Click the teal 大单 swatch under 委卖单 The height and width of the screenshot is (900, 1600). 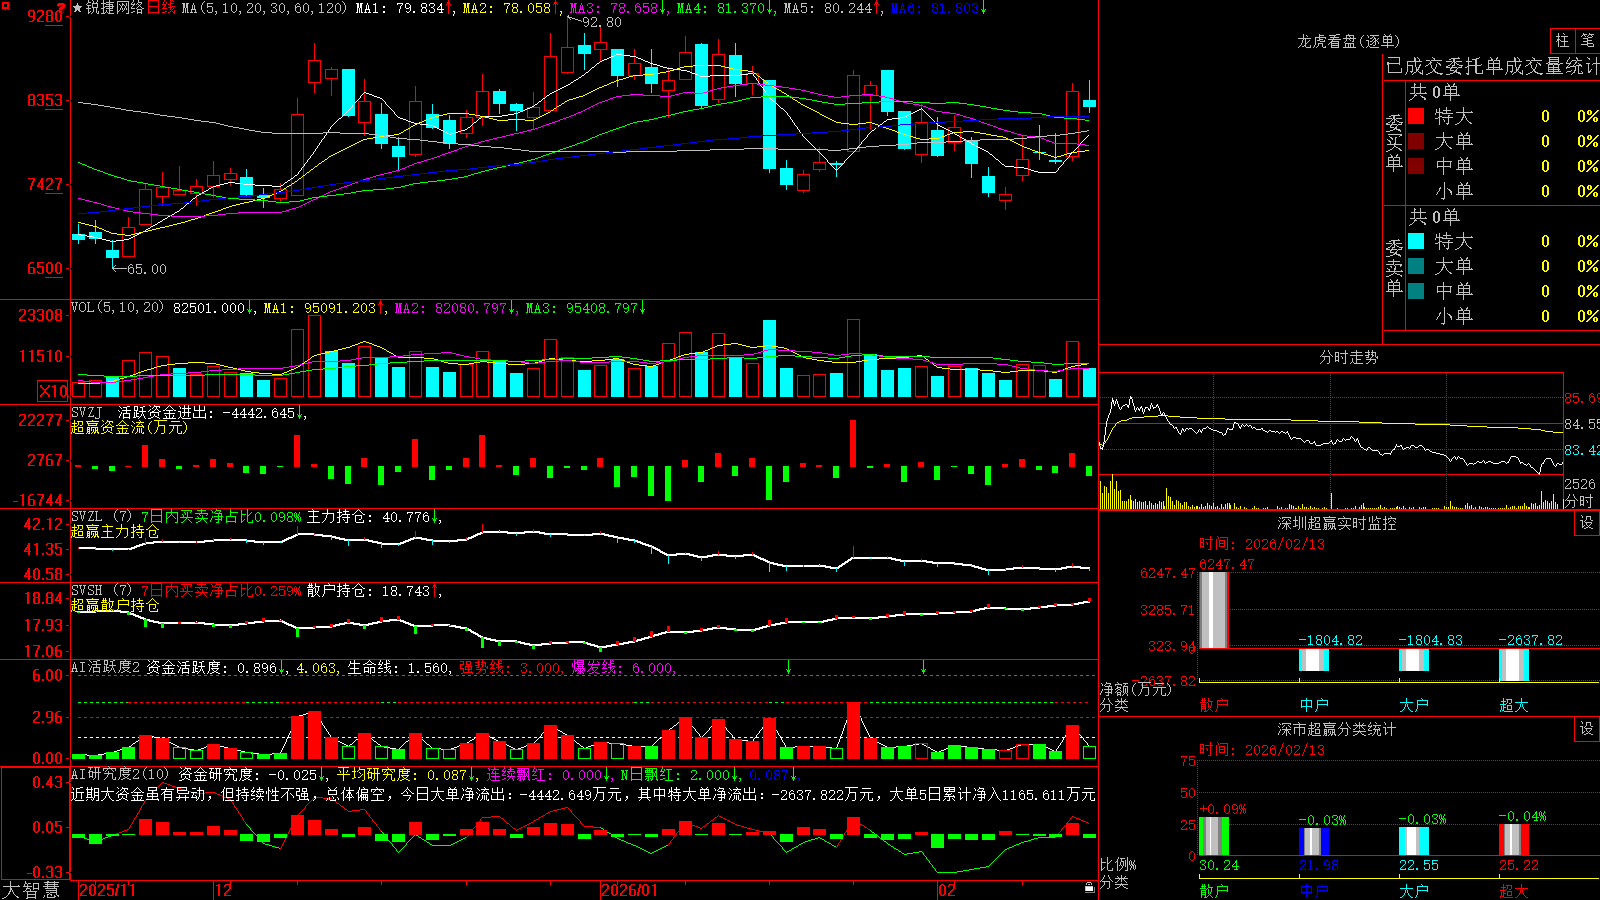coord(1416,266)
